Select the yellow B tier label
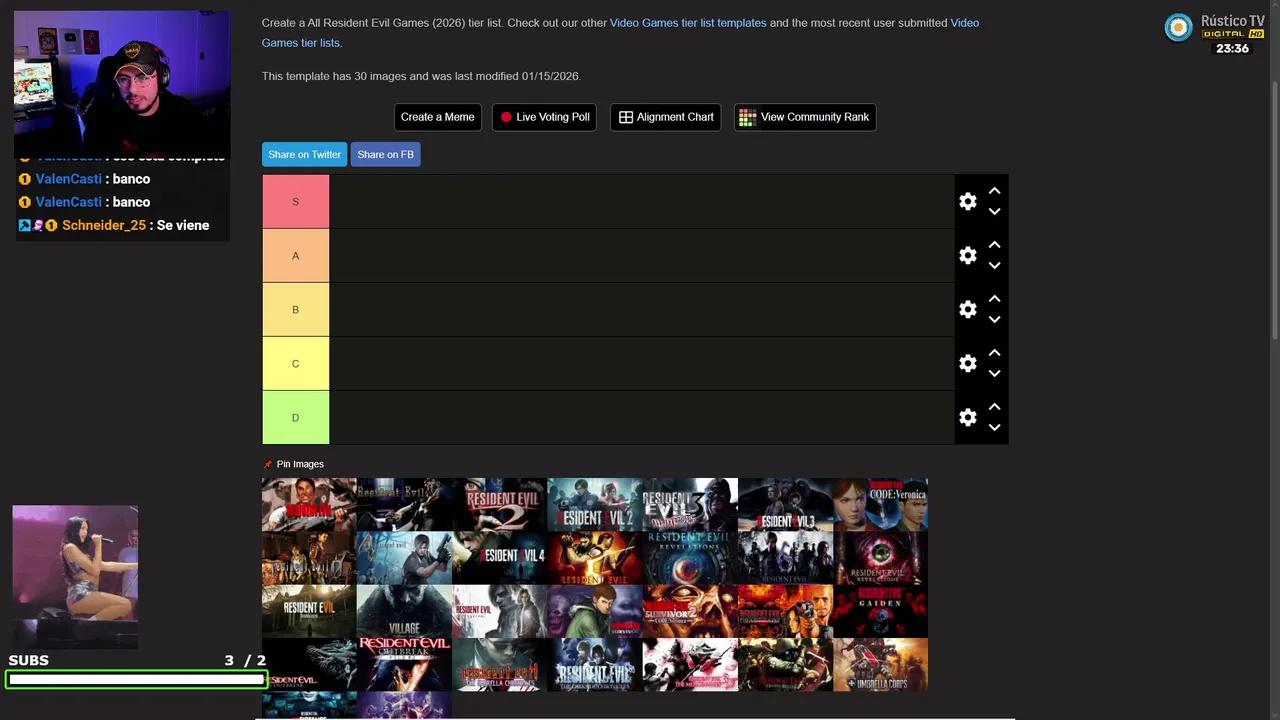Viewport: 1280px width, 720px height. [295, 310]
